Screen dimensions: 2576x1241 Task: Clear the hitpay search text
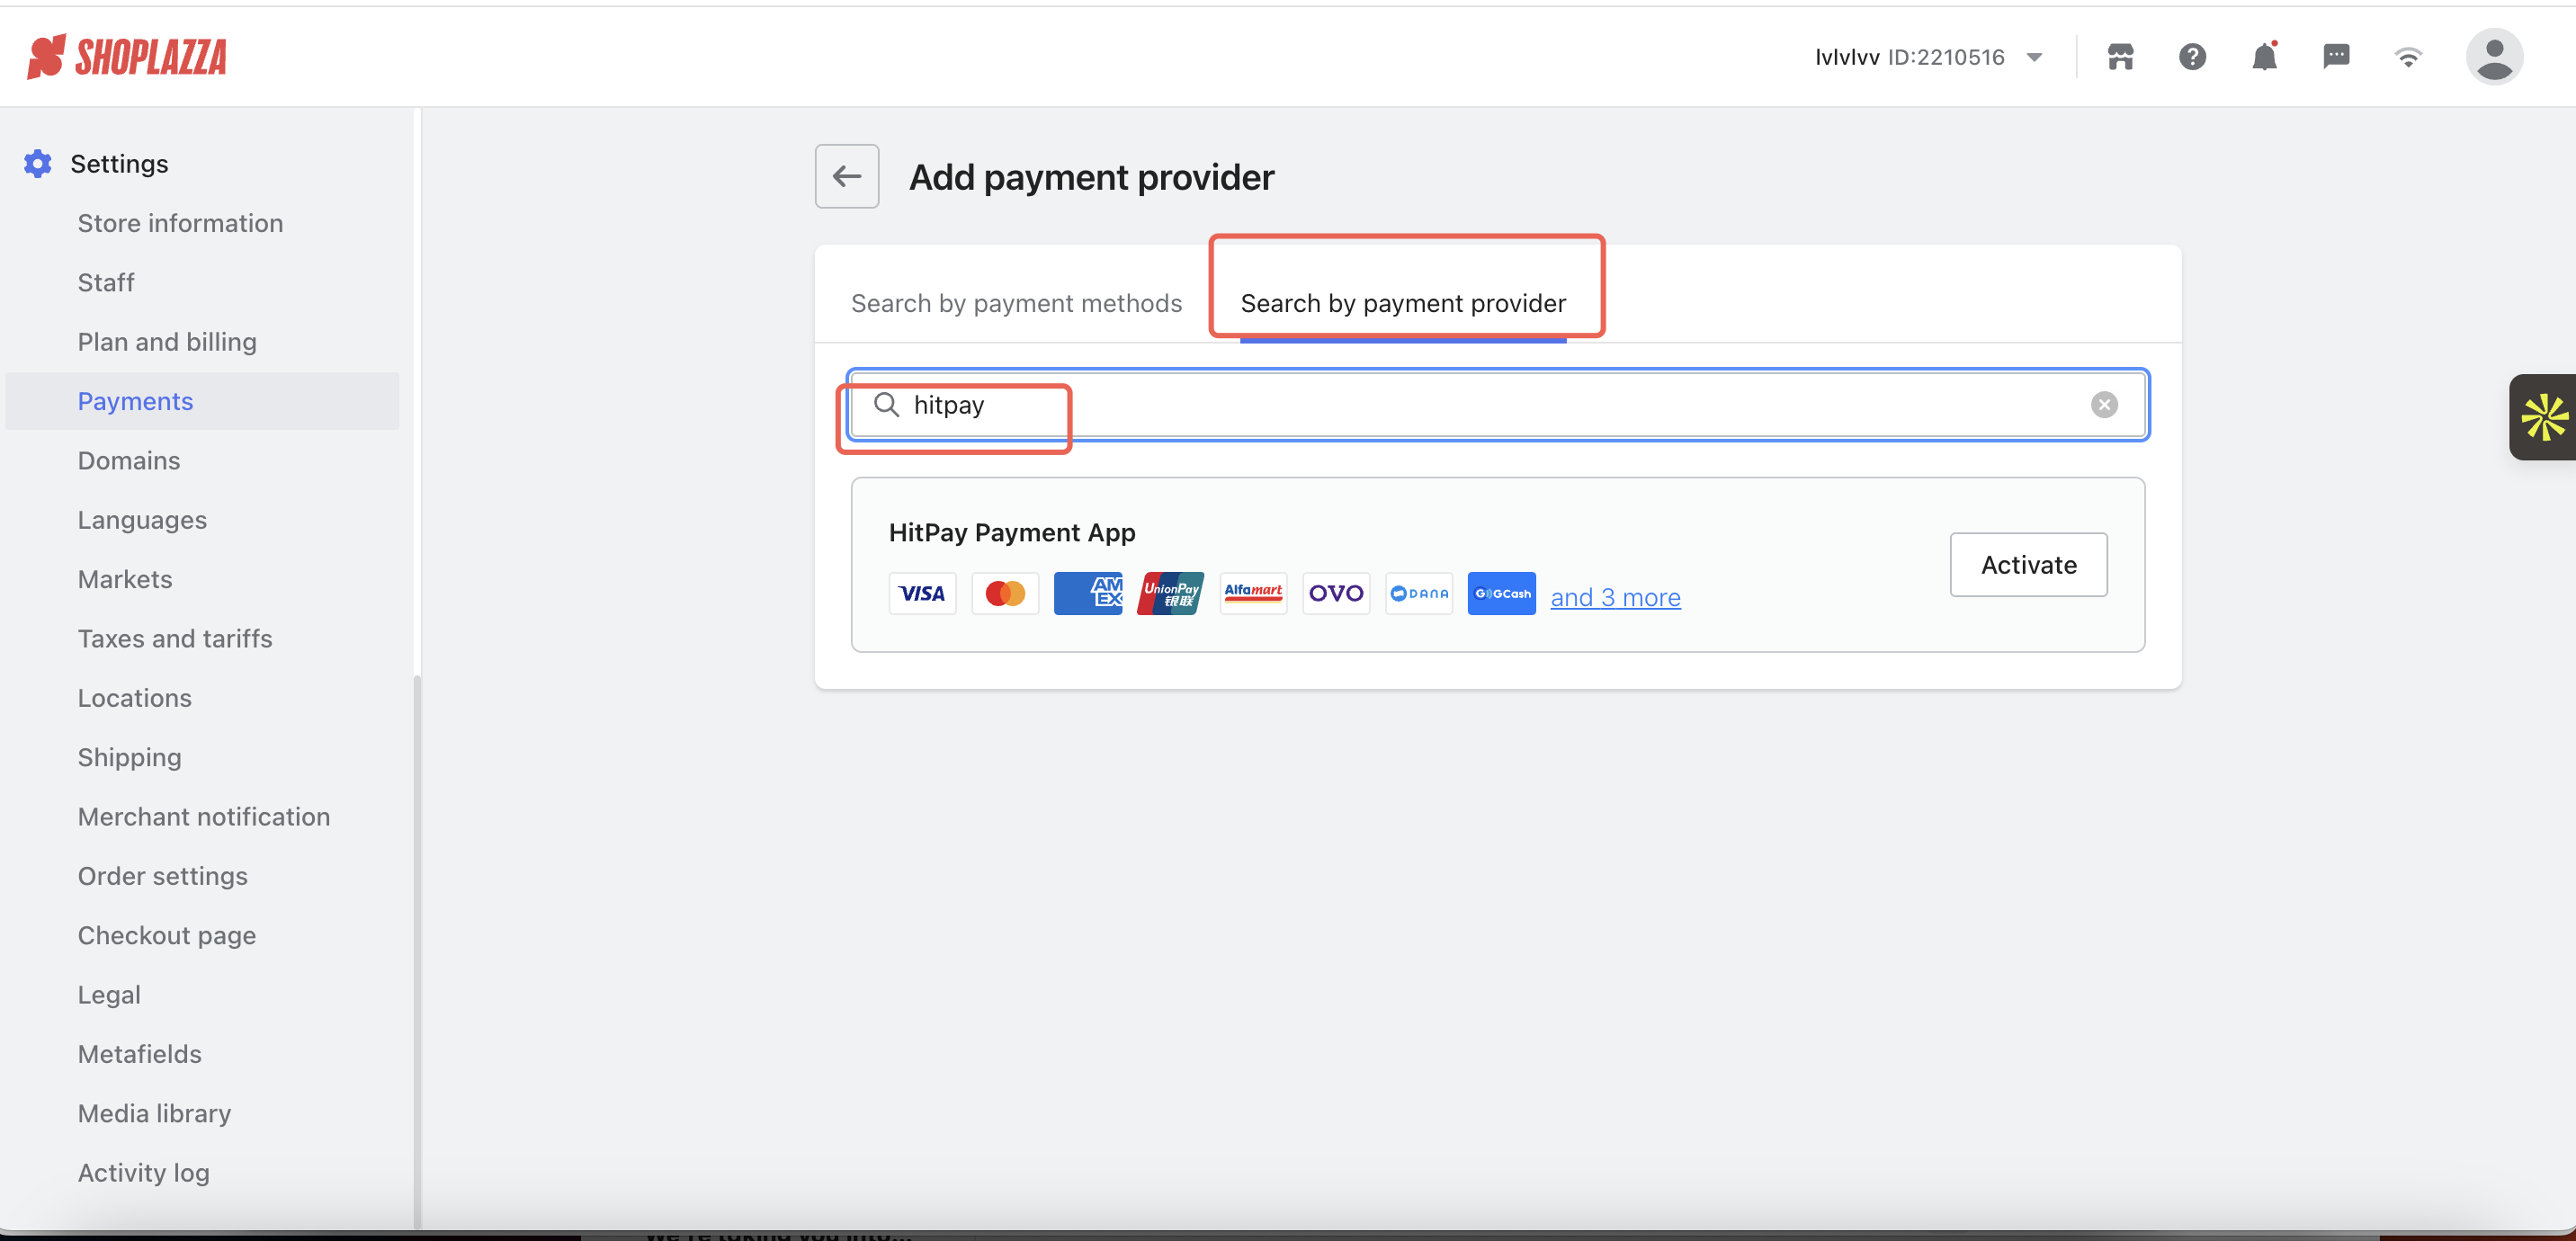coord(2104,405)
